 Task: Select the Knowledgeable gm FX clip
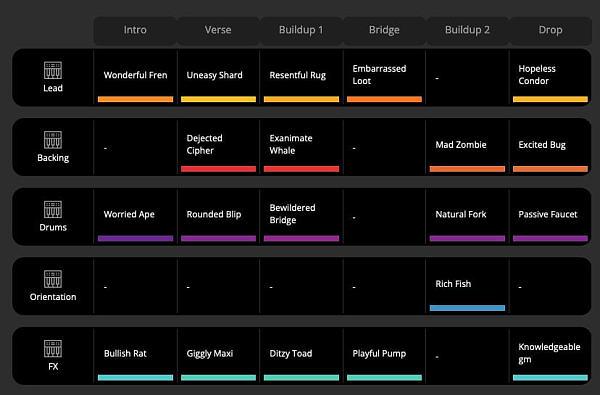[x=550, y=356]
